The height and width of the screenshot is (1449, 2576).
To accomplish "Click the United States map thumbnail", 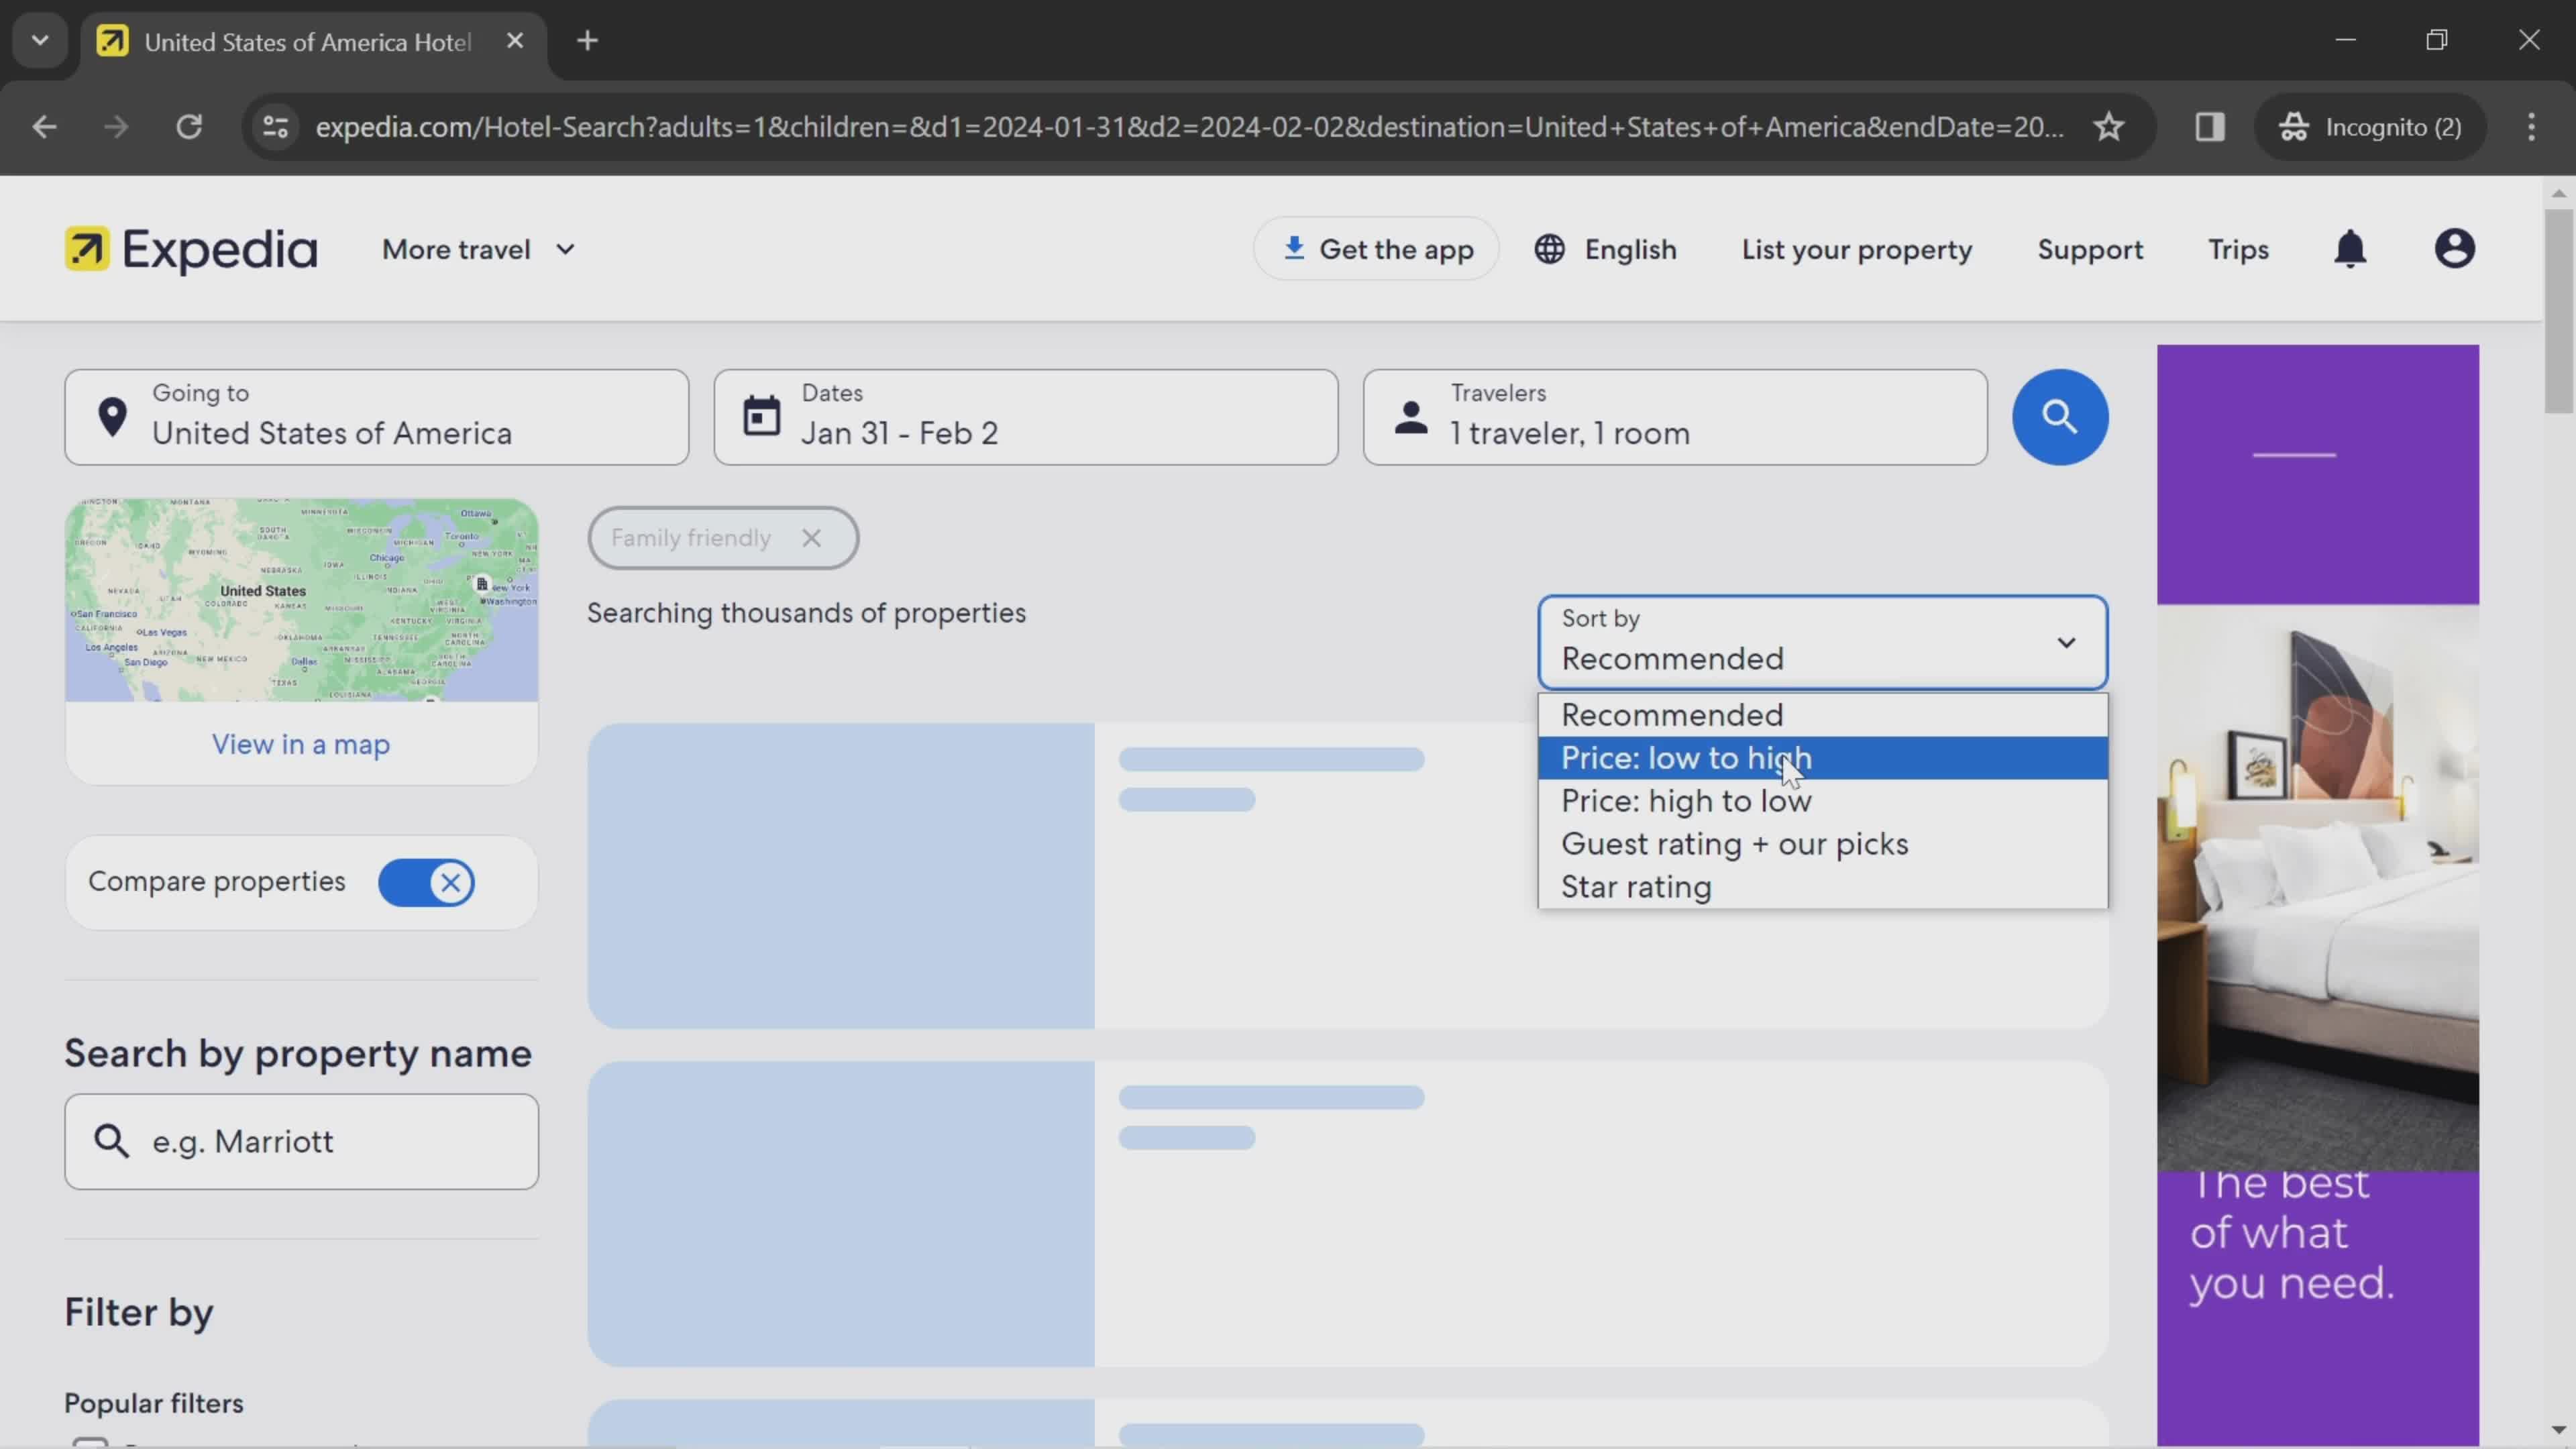I will tap(301, 600).
